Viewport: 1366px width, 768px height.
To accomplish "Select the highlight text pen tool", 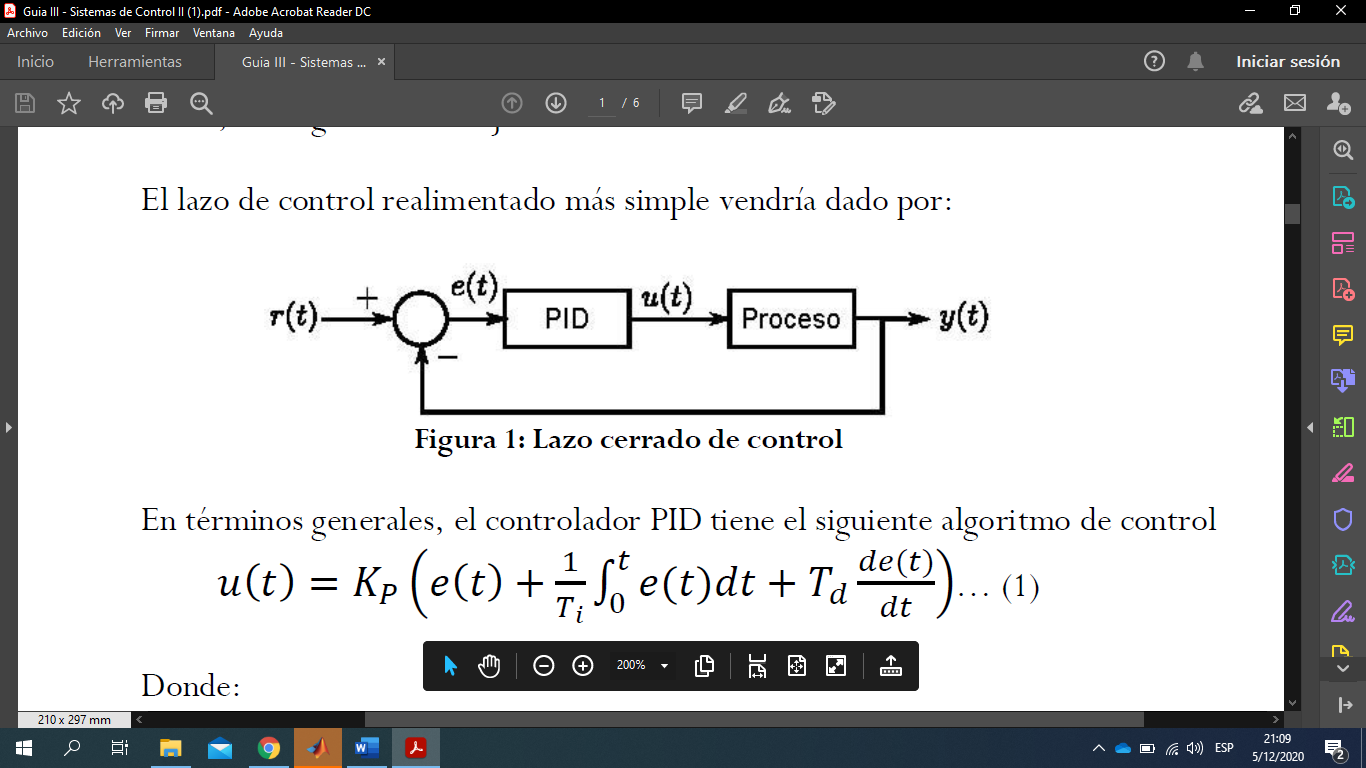I will pyautogui.click(x=735, y=103).
